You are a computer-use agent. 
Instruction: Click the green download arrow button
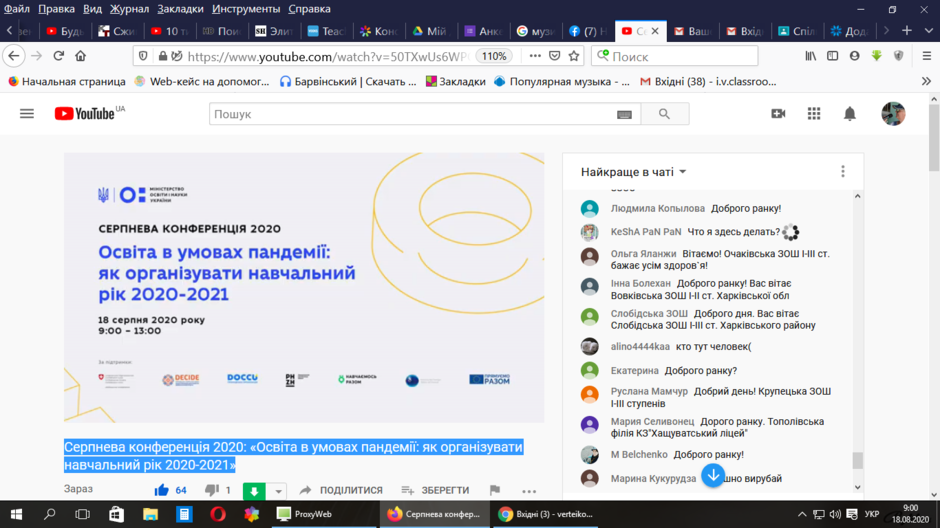pos(254,491)
